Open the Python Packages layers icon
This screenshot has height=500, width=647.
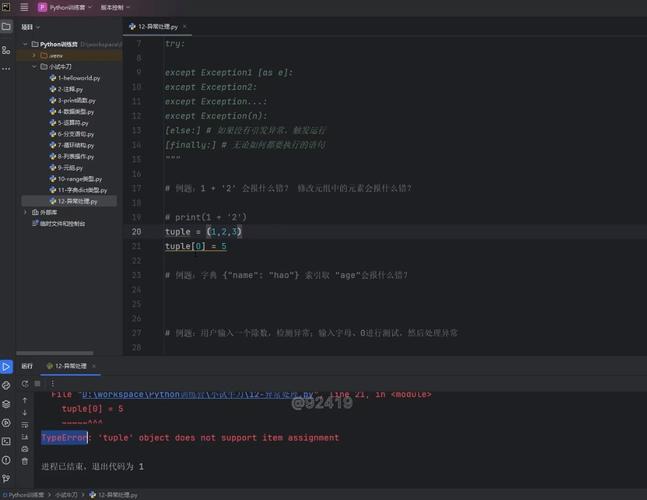(6, 404)
